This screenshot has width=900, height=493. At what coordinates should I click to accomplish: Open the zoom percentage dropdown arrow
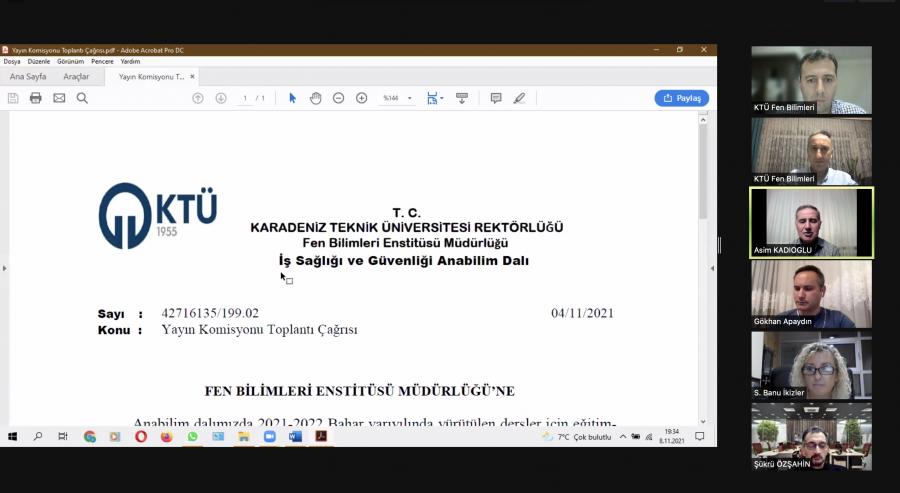tap(410, 98)
